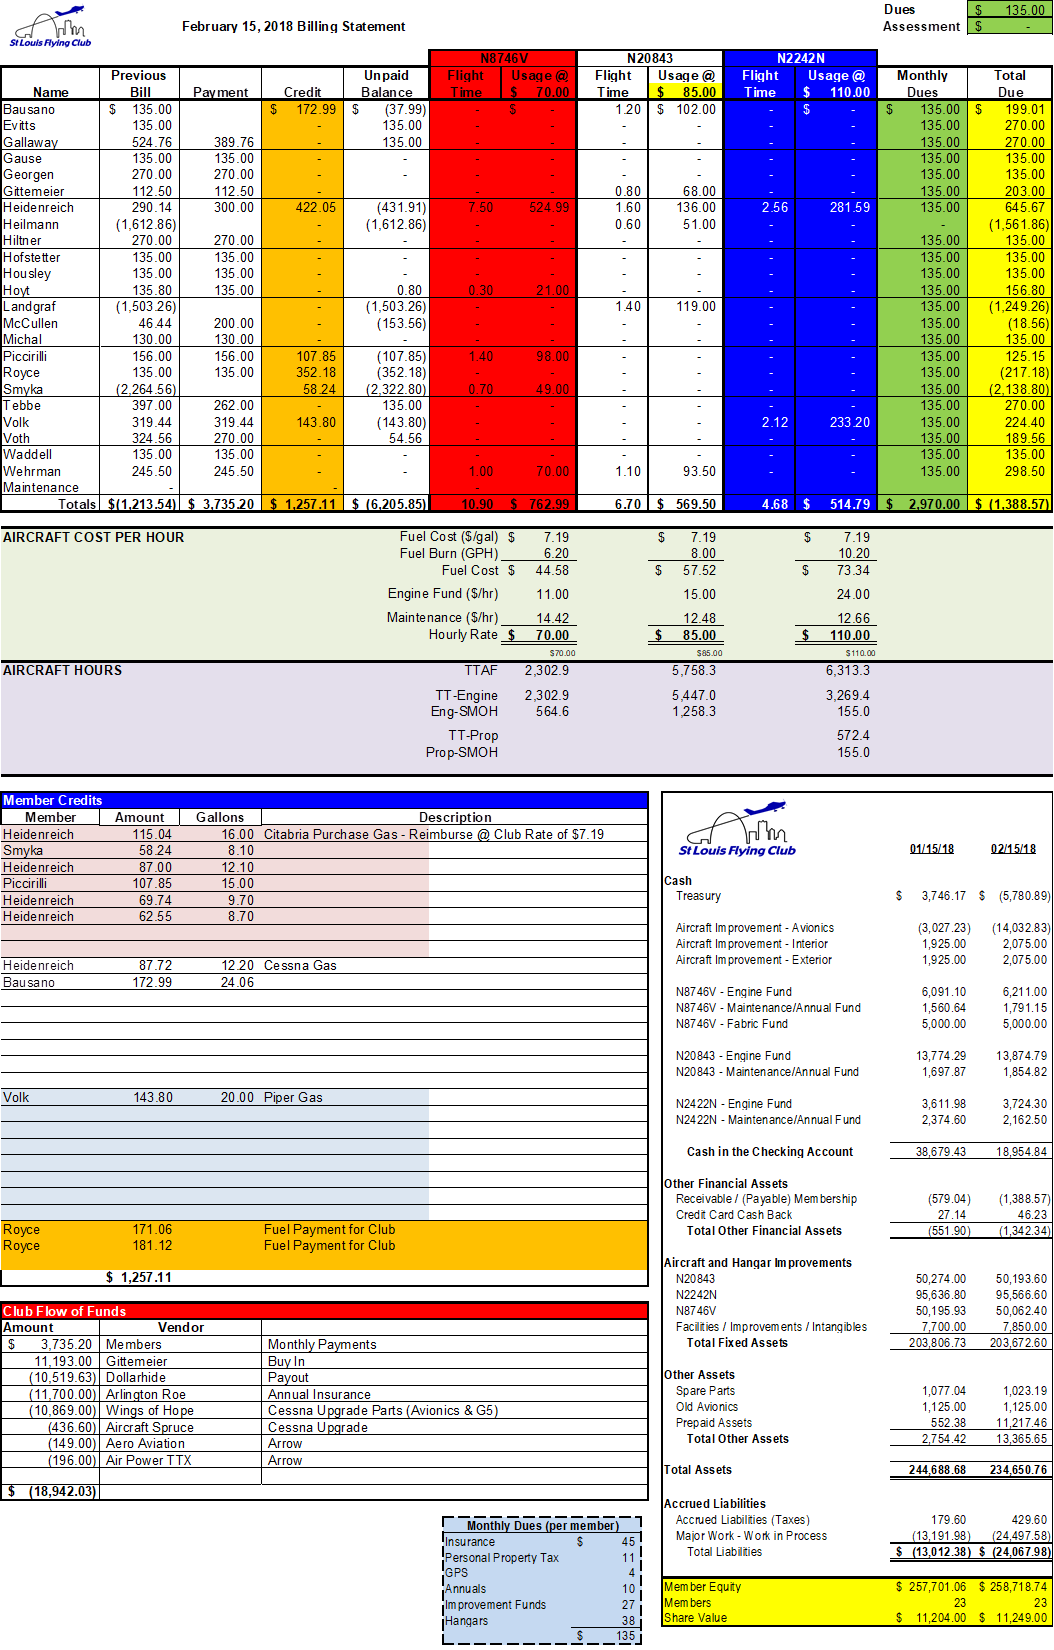Click the AIRCRAFT COST PER HOUR heading

pos(94,537)
